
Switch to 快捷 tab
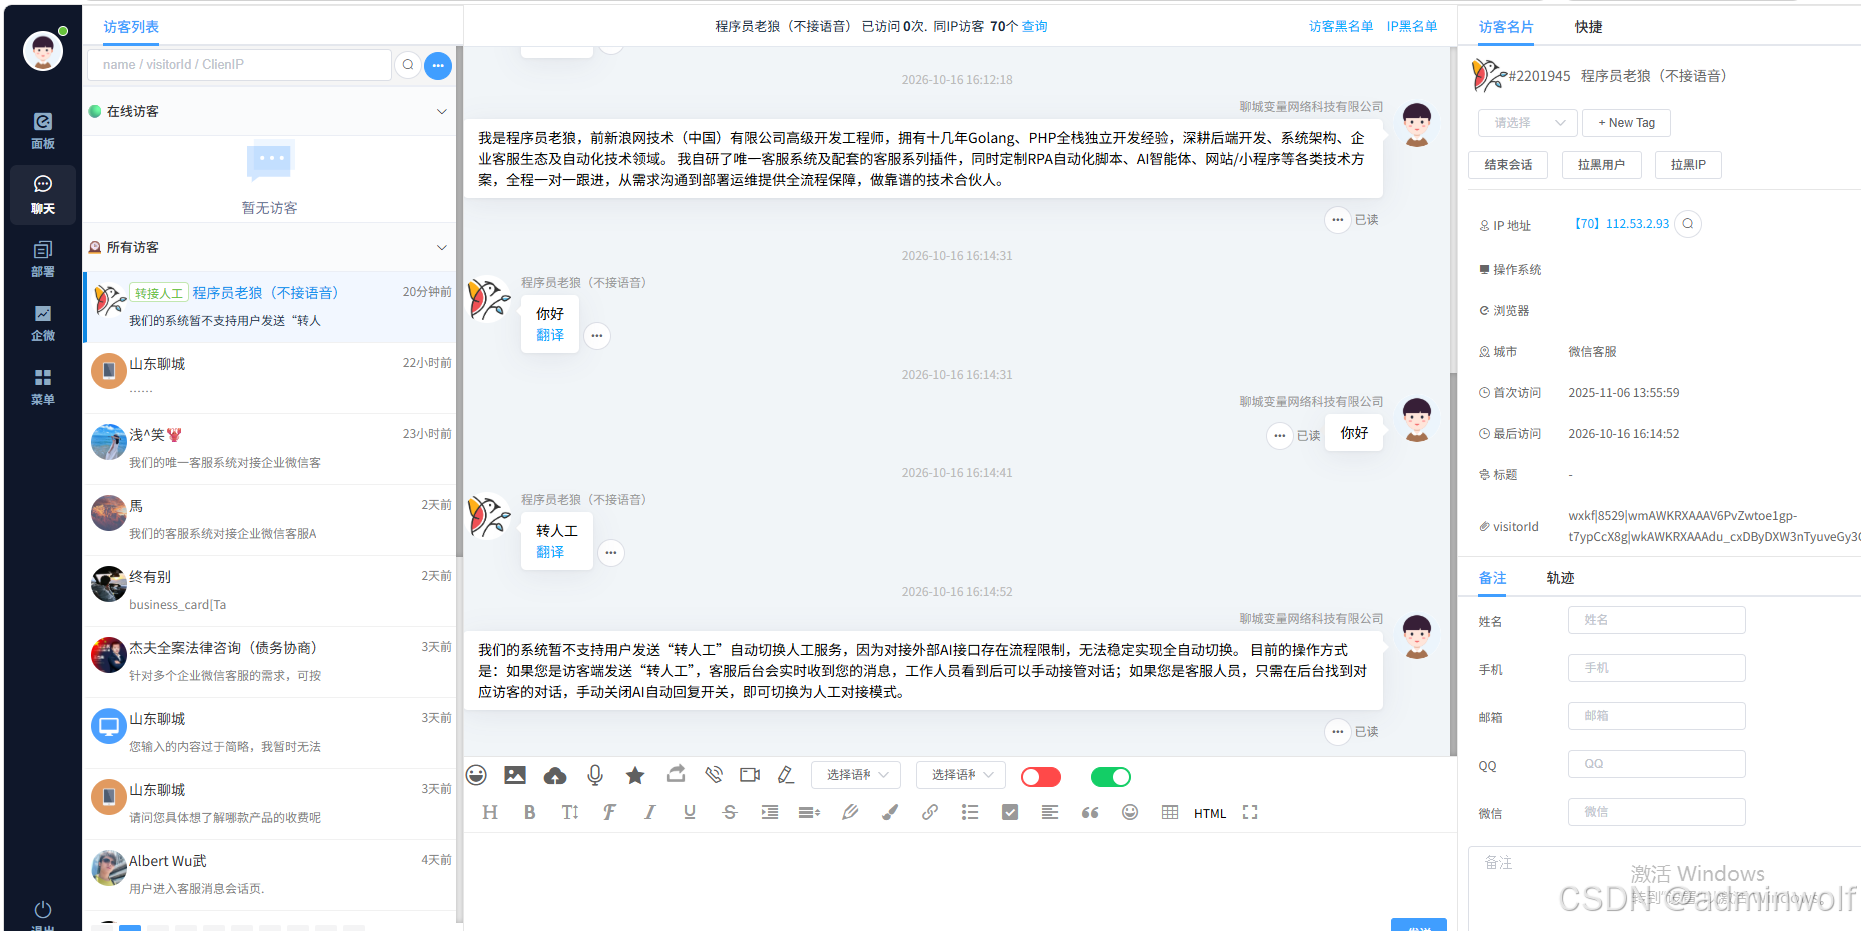click(1589, 27)
